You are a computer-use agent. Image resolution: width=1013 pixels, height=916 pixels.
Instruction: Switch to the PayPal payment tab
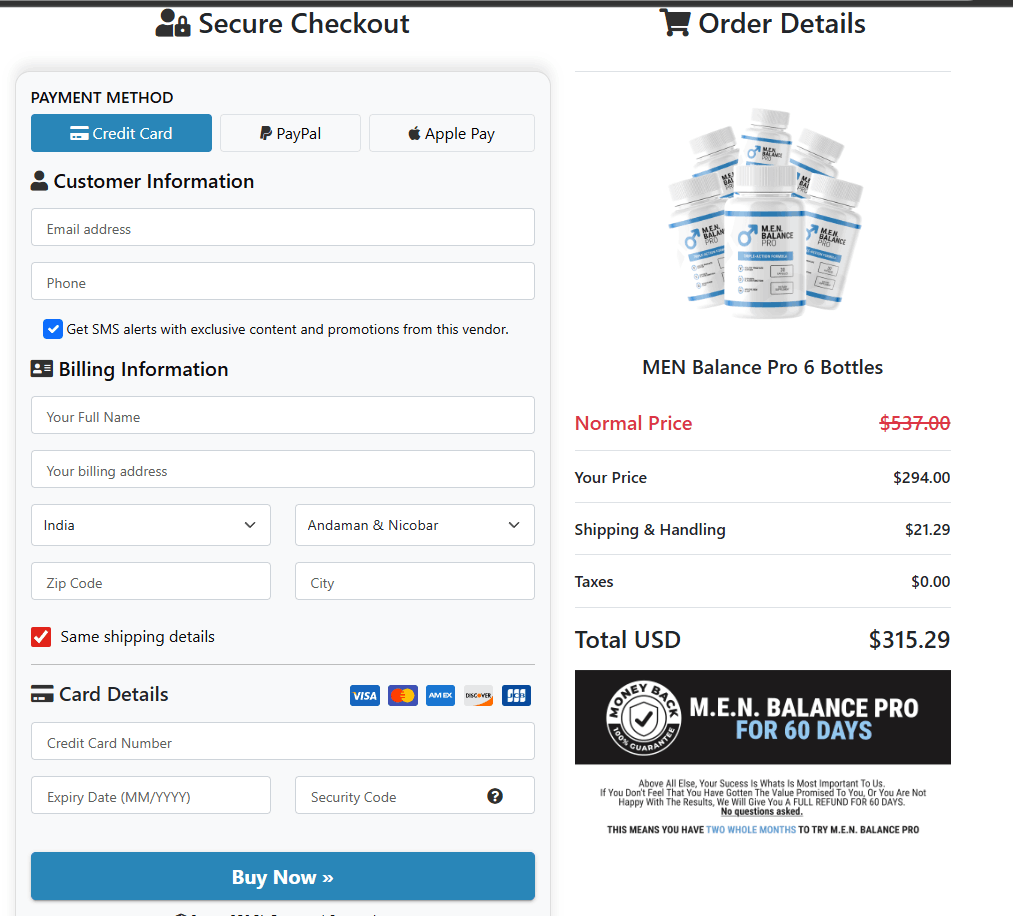[290, 133]
